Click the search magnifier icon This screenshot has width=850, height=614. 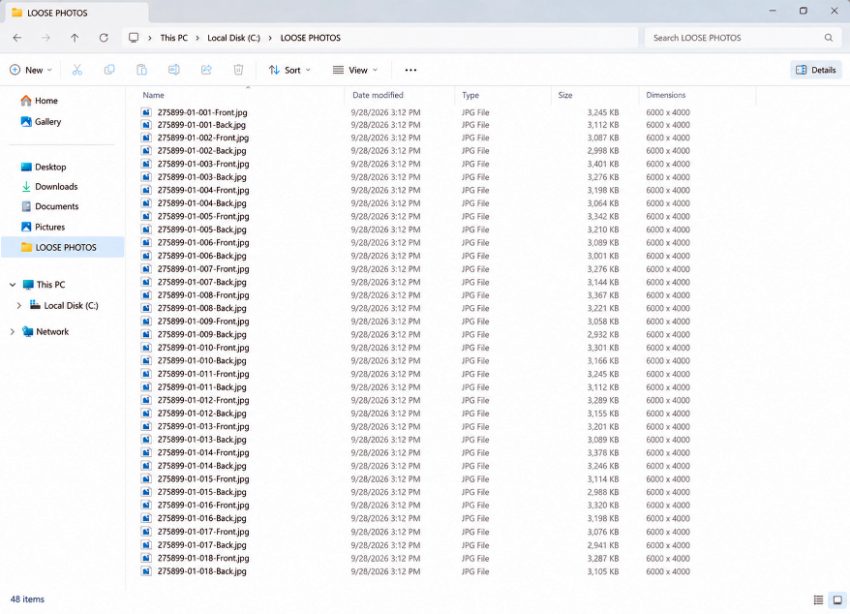click(x=828, y=38)
